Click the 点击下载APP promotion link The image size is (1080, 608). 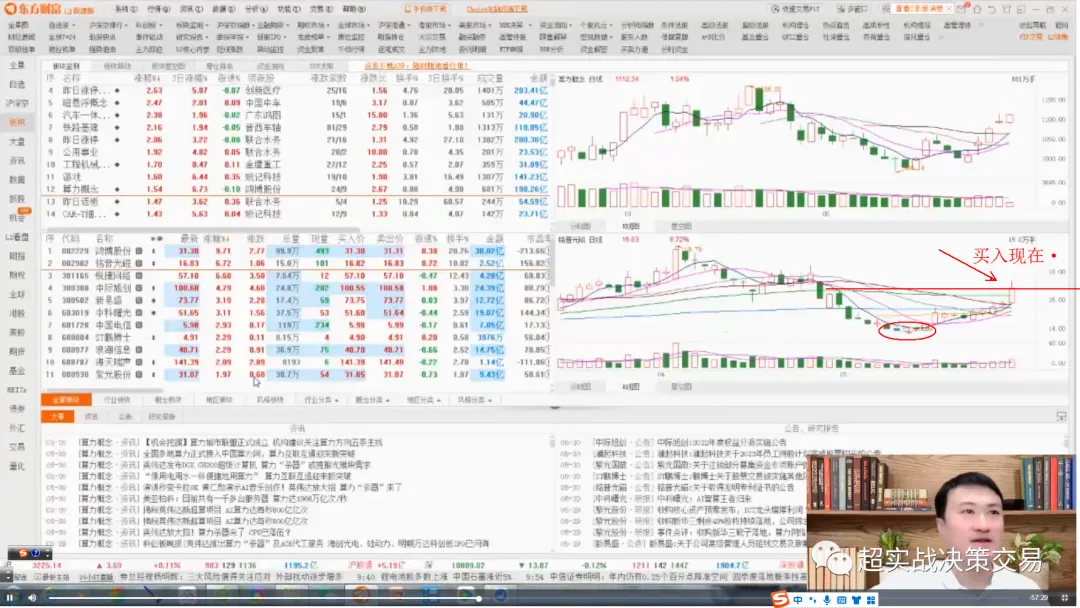(x=416, y=66)
